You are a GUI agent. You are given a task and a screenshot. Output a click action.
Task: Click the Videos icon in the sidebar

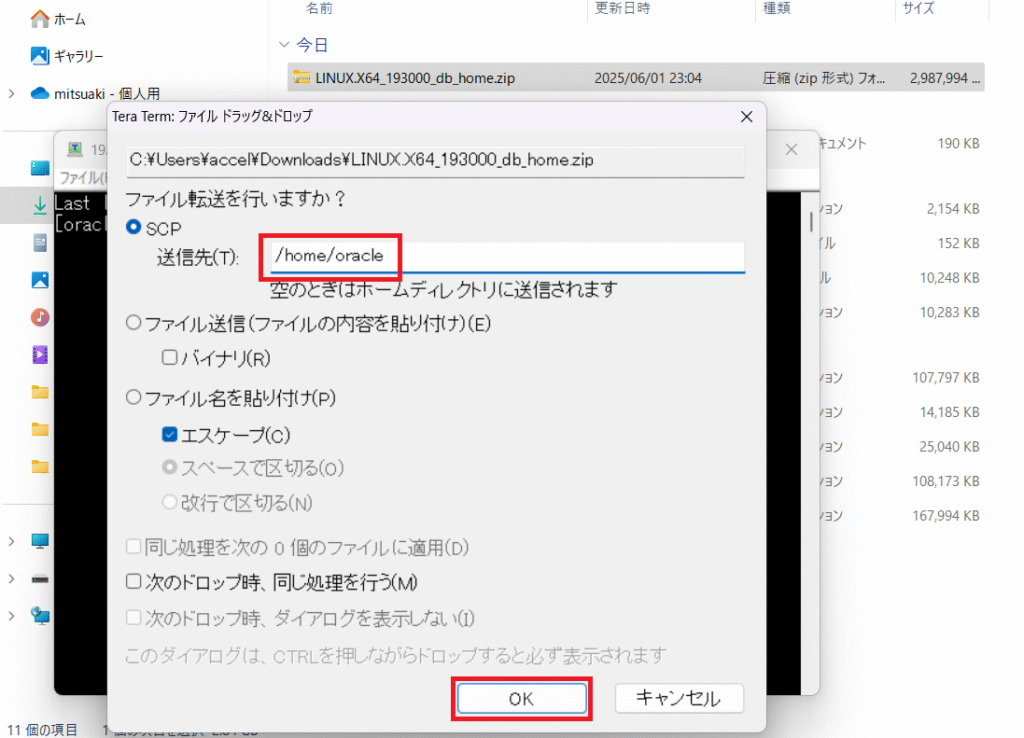coord(40,353)
